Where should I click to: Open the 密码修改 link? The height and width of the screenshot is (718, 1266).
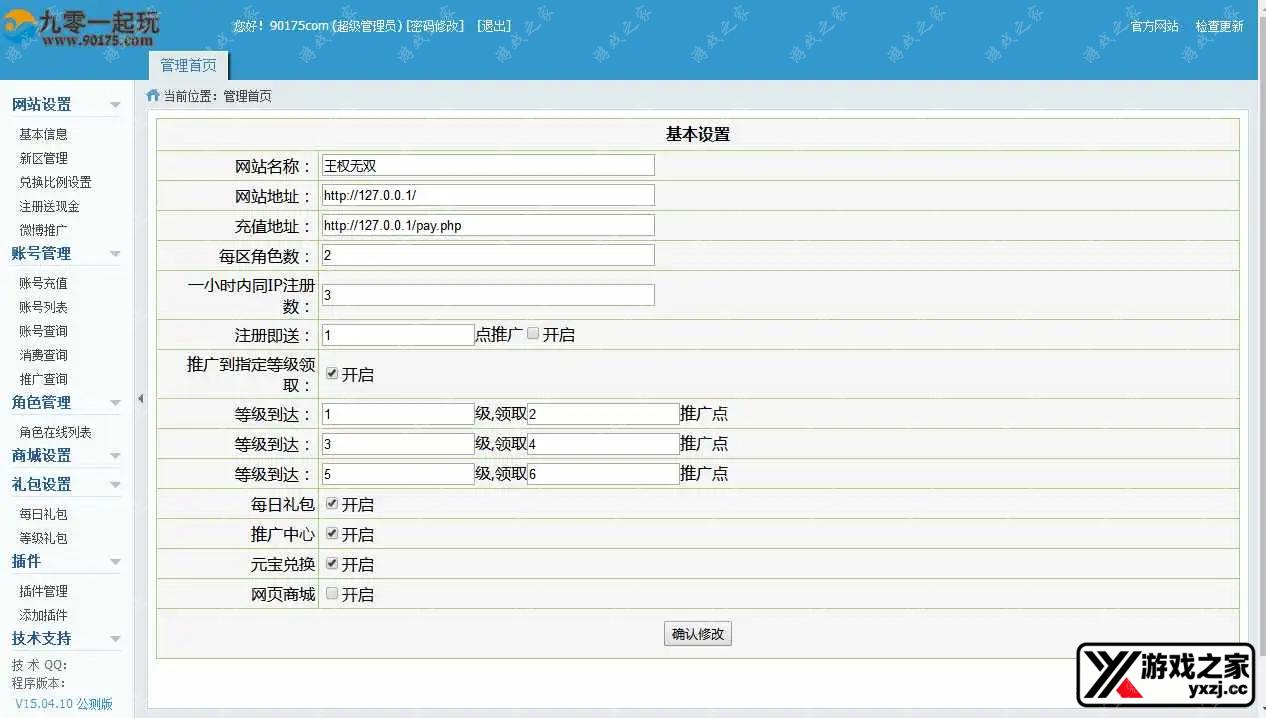pyautogui.click(x=435, y=26)
